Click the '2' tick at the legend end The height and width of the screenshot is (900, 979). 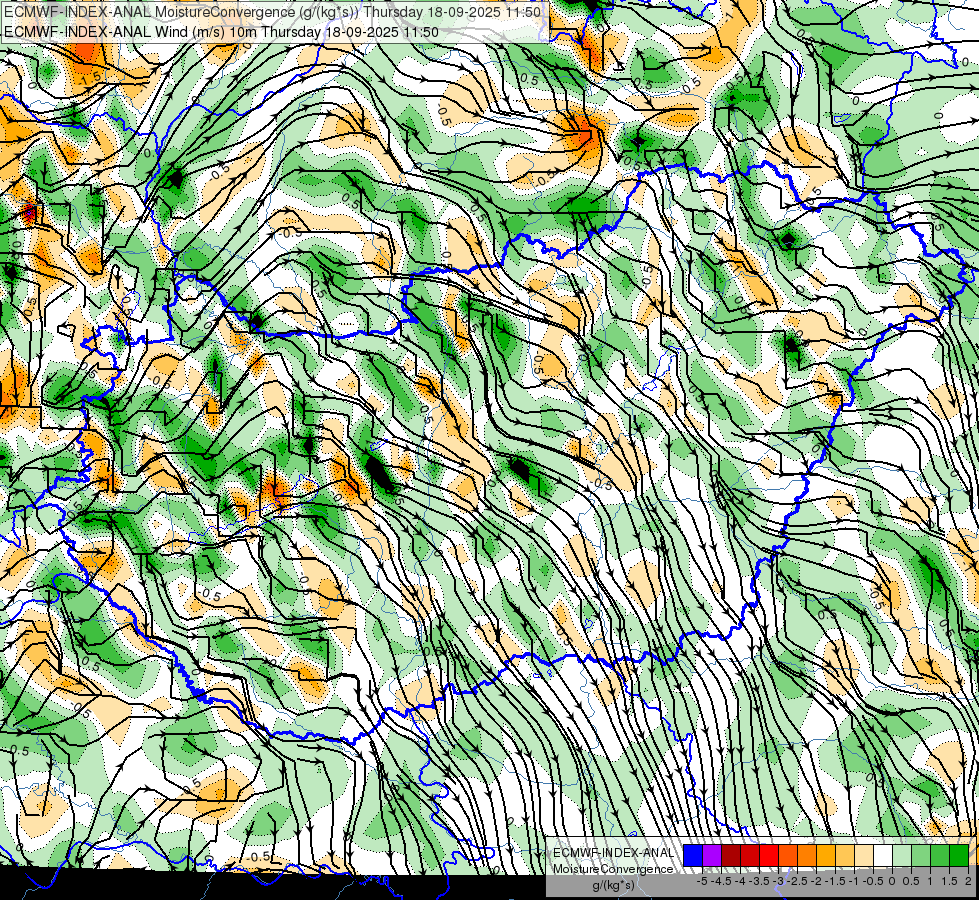[968, 881]
